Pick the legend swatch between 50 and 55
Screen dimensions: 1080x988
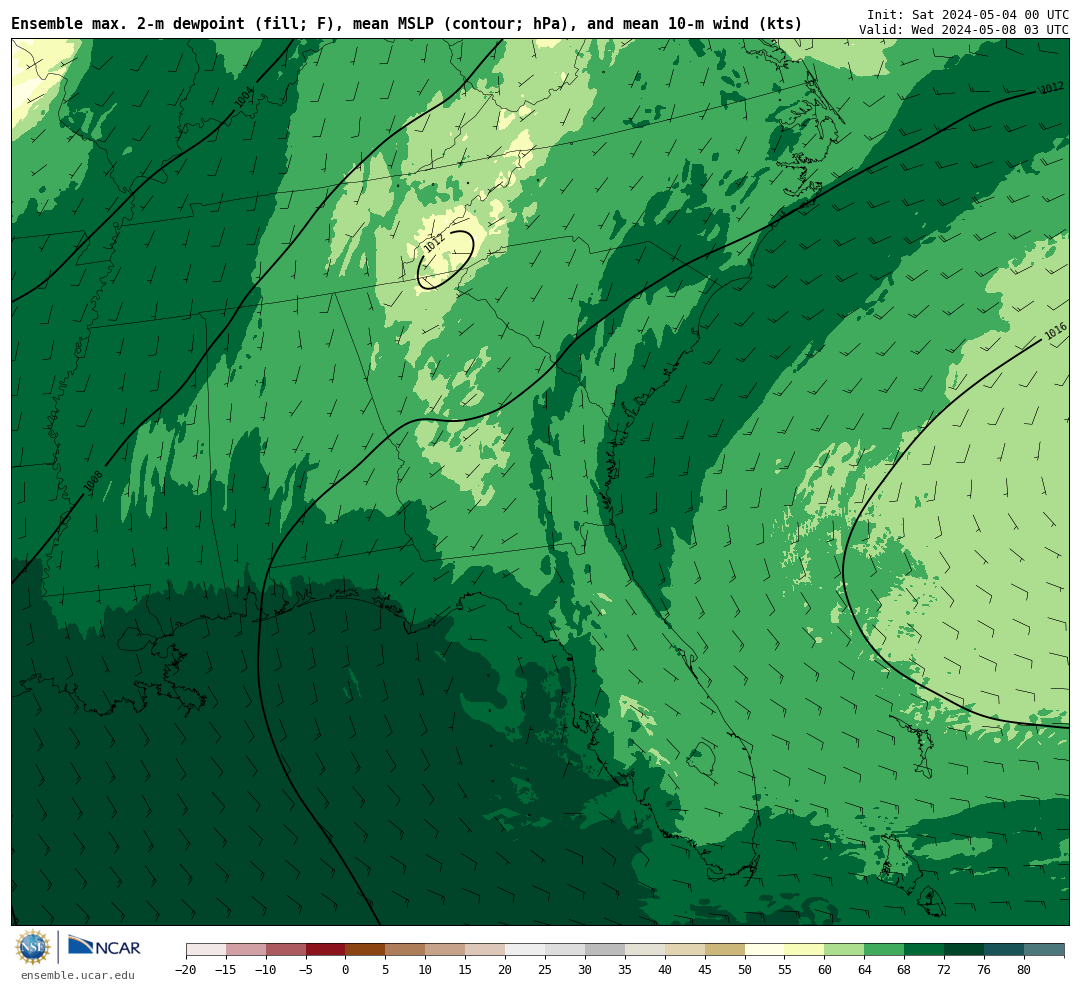[765, 950]
